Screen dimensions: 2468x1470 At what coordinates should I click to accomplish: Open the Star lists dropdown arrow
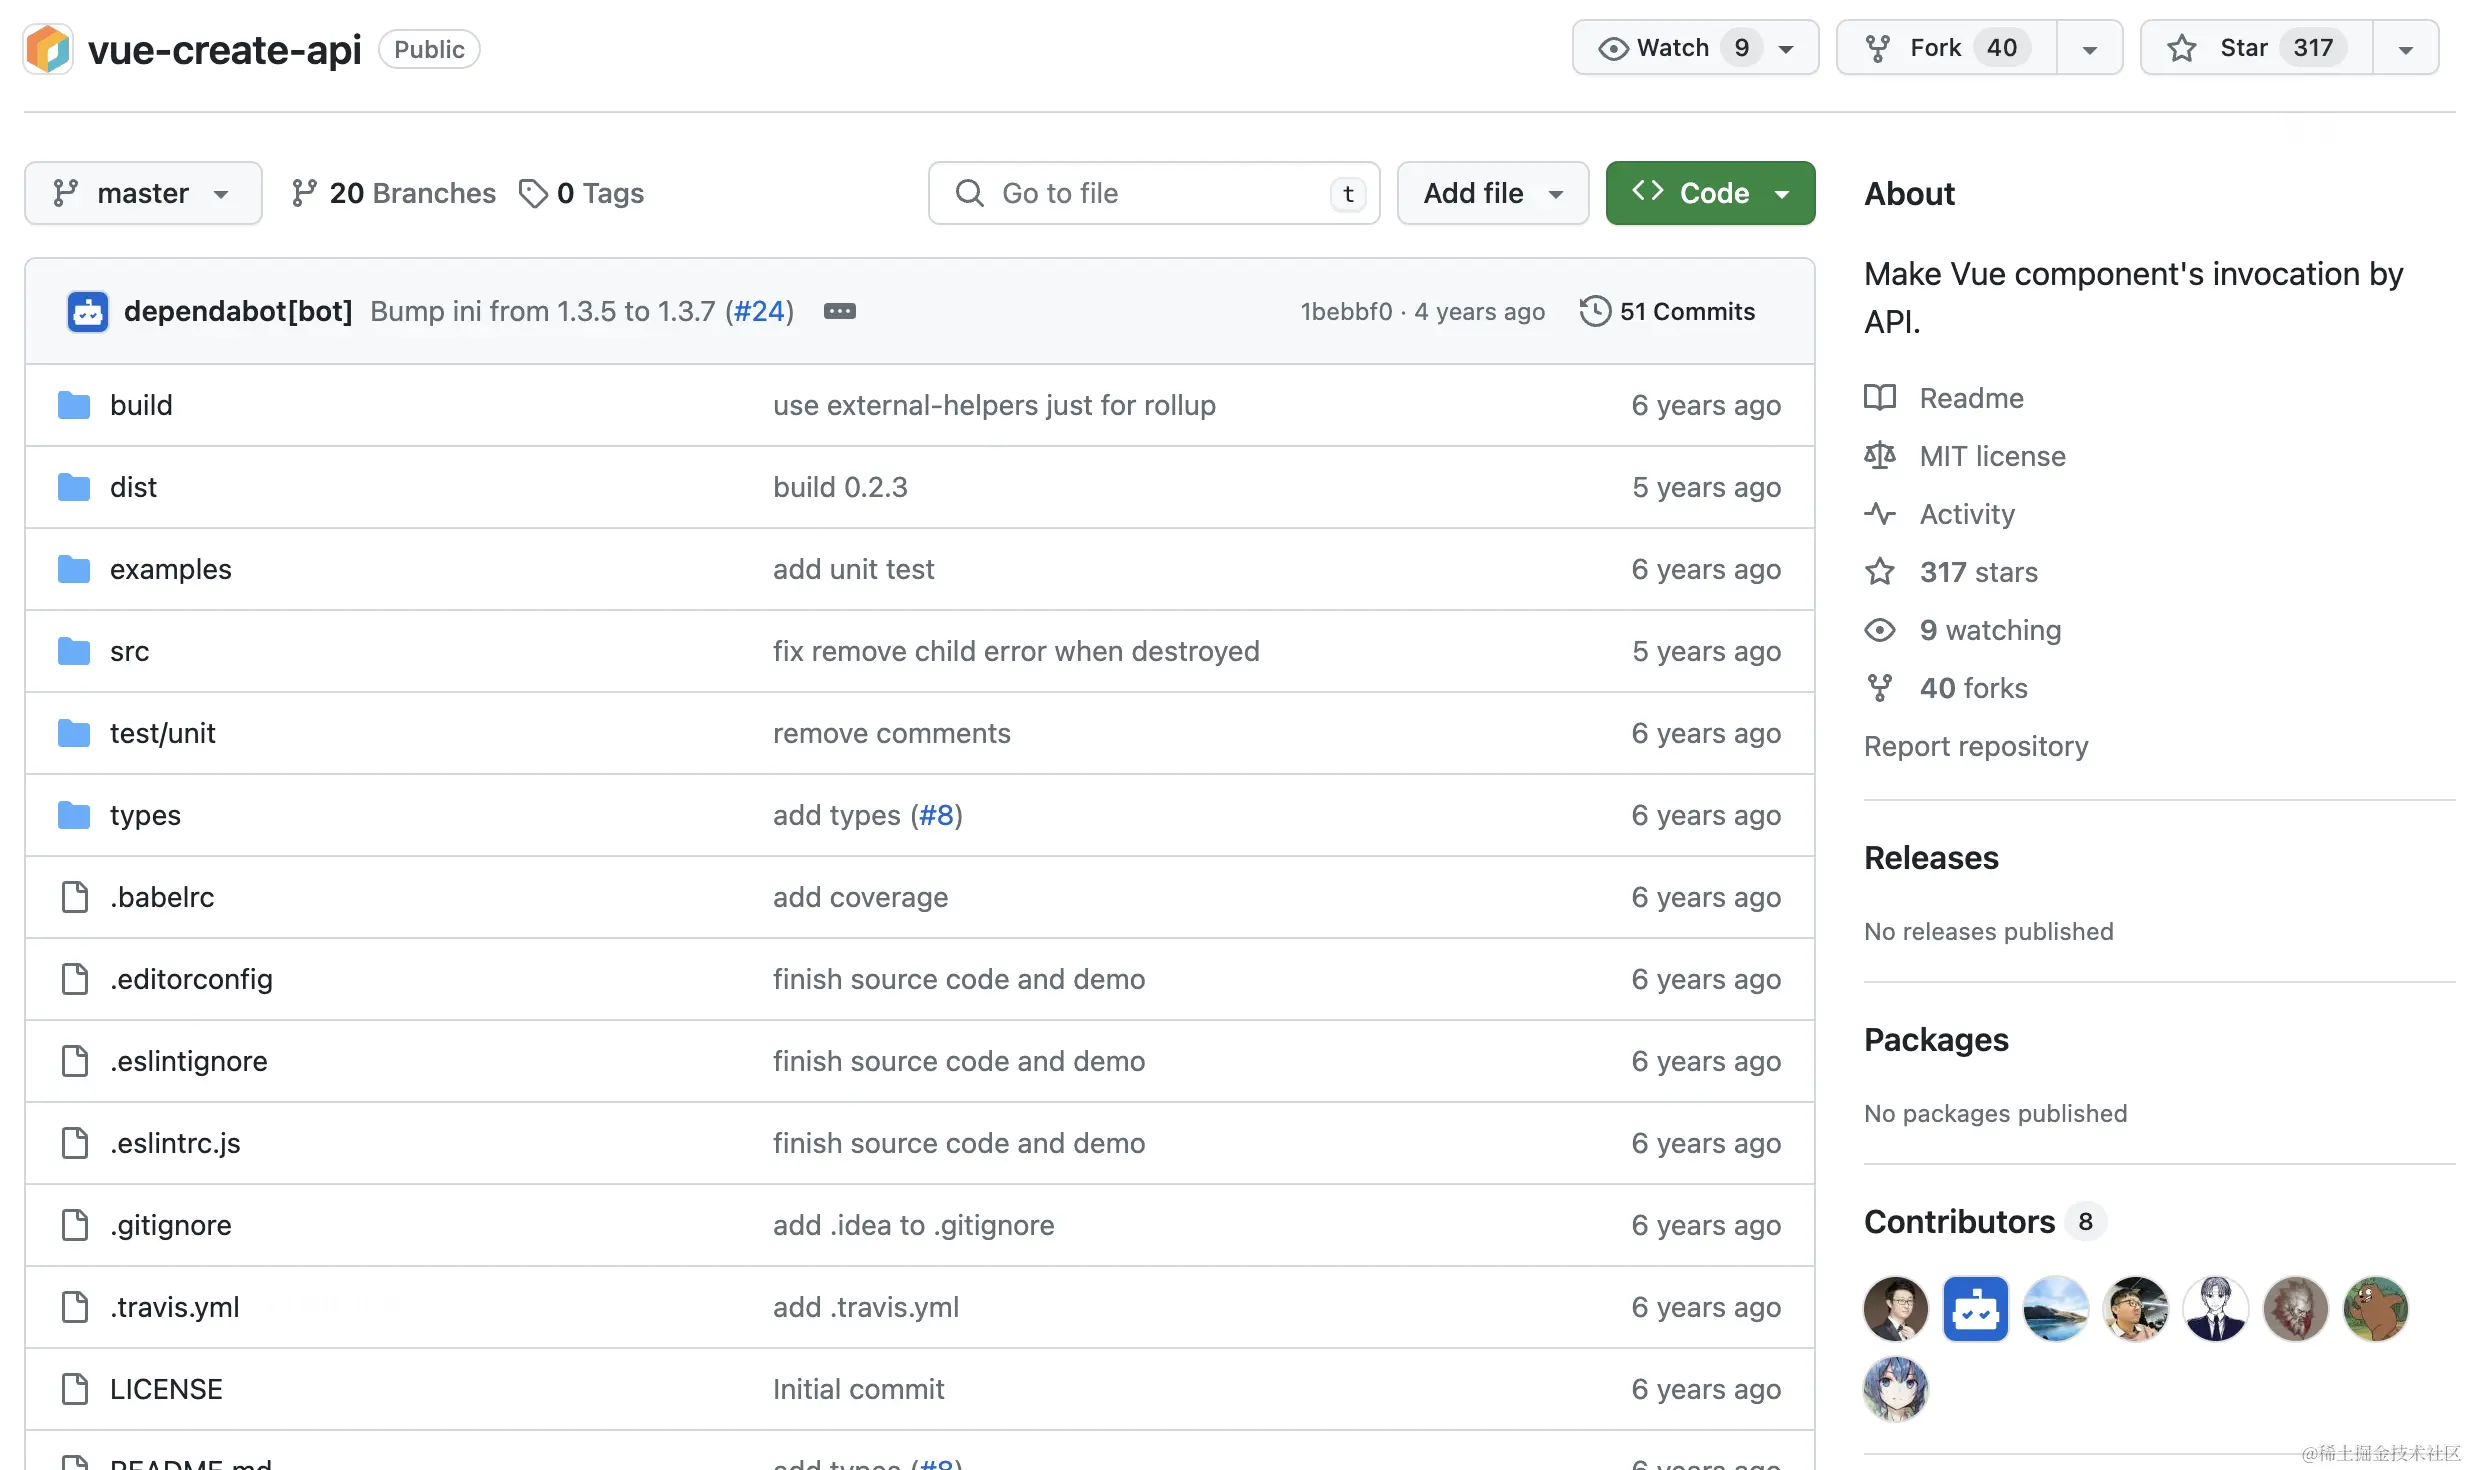(2405, 48)
